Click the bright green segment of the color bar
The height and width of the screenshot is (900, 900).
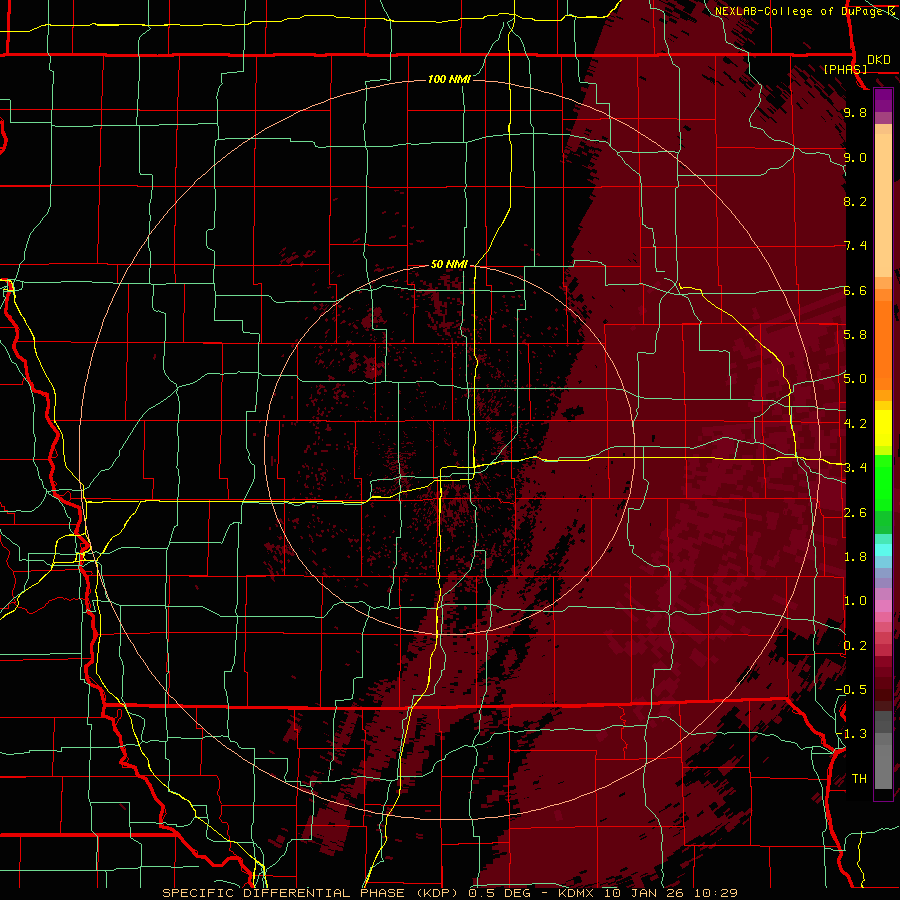click(883, 483)
